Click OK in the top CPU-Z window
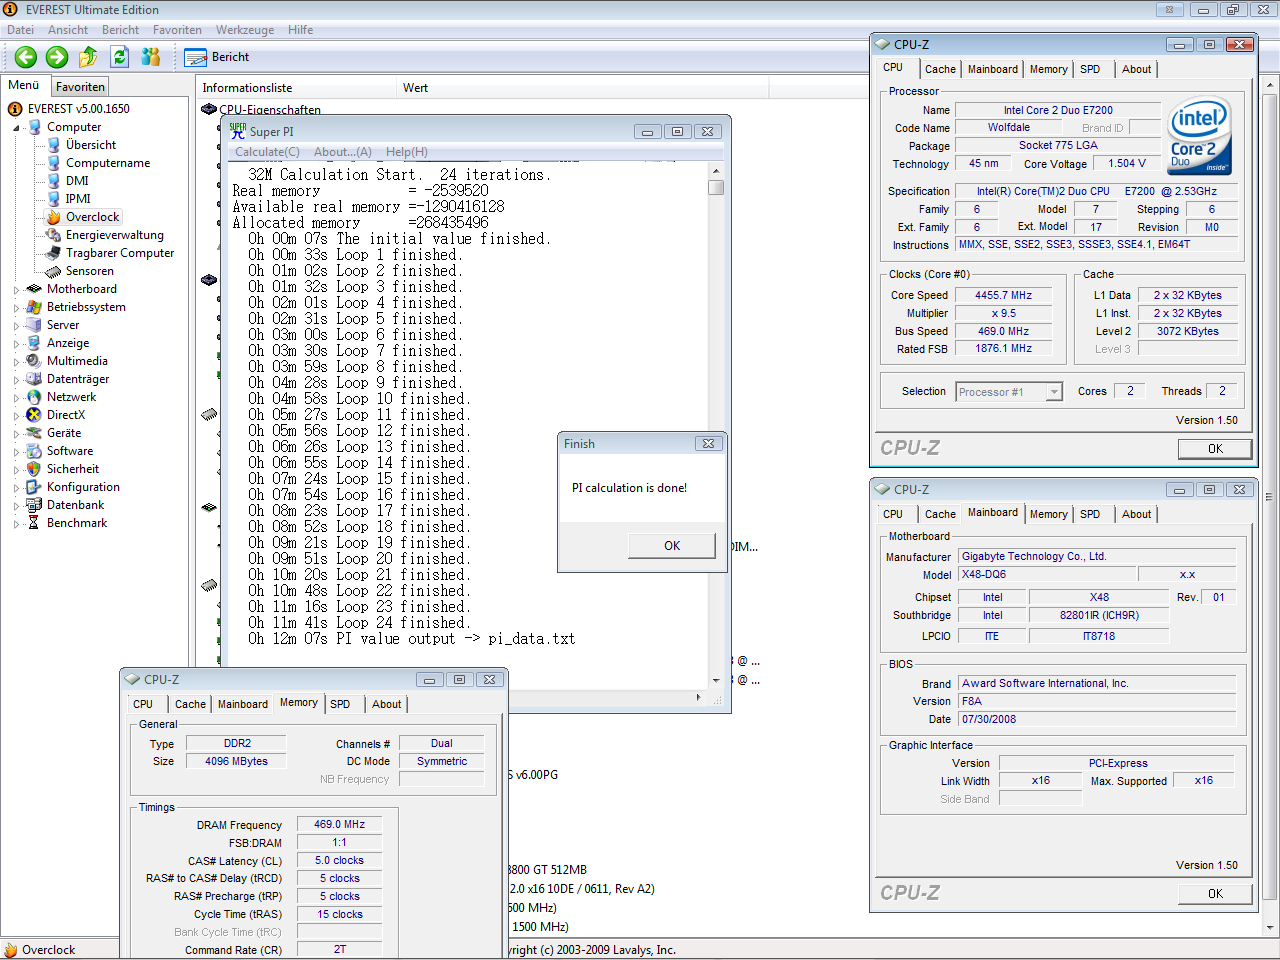The image size is (1280, 960). (1214, 449)
